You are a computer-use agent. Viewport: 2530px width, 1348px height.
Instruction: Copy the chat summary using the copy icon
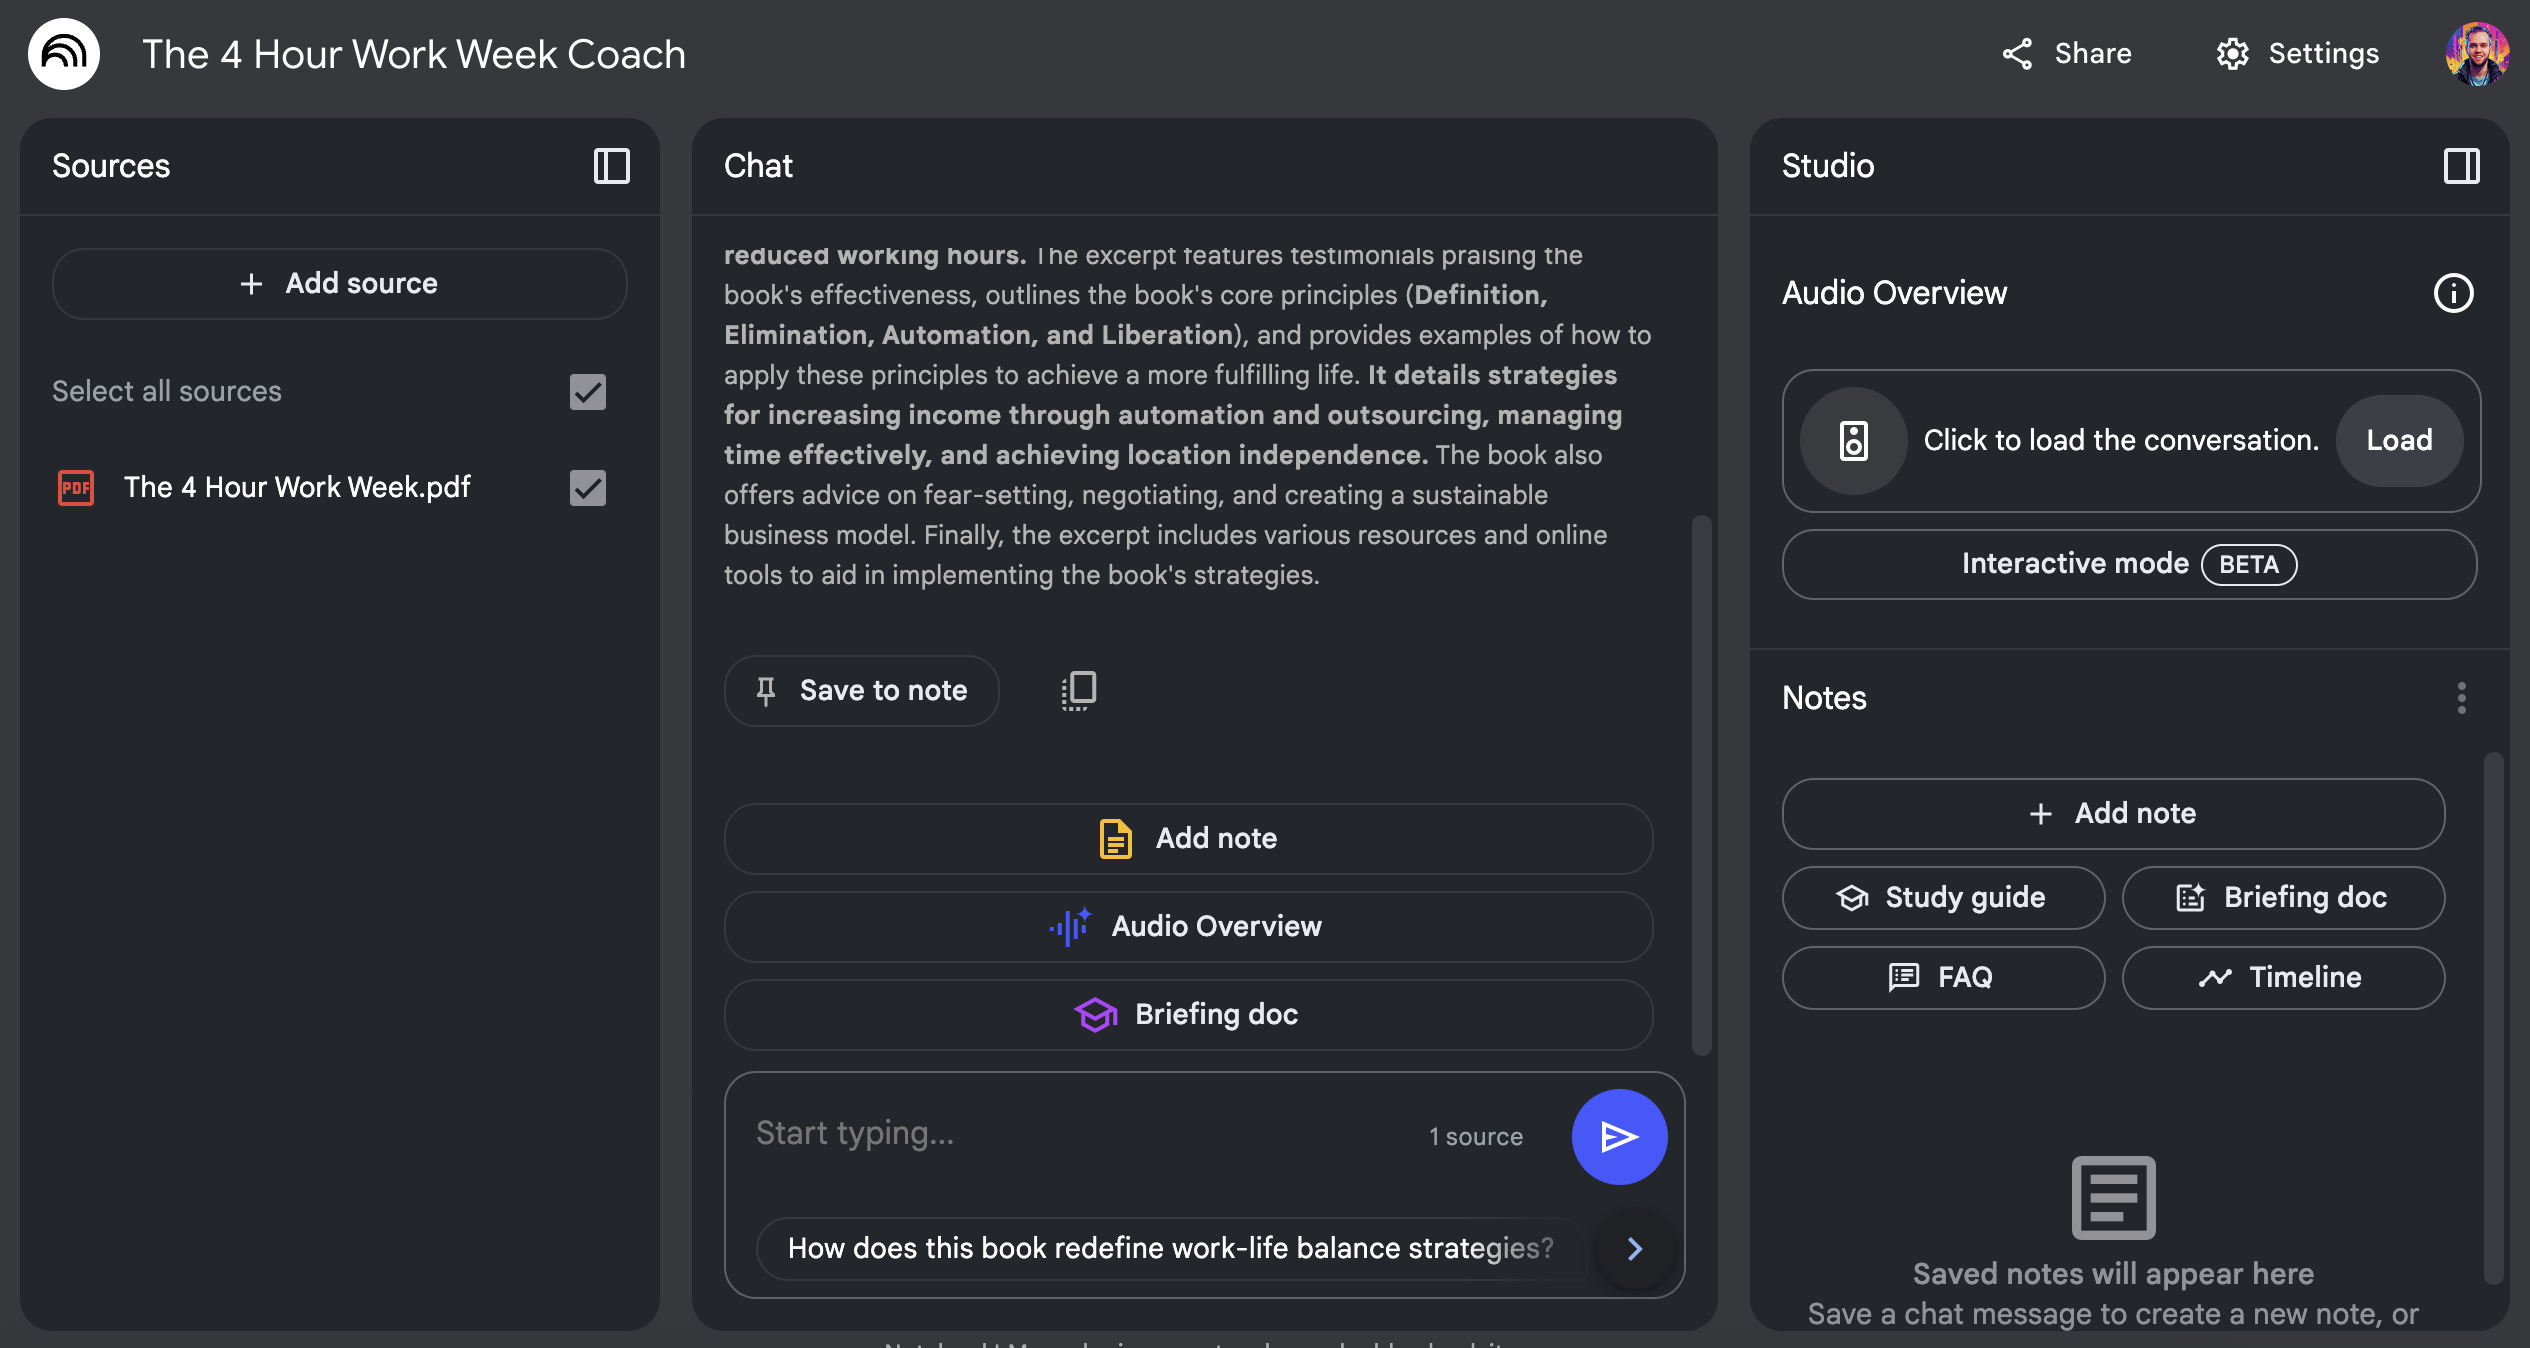(x=1076, y=690)
